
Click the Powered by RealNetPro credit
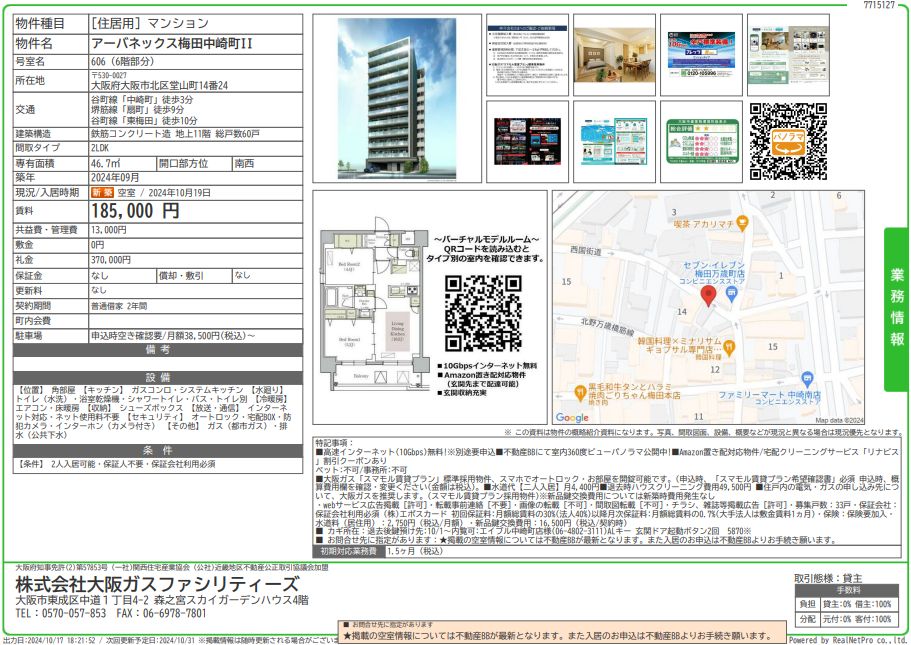pos(849,640)
